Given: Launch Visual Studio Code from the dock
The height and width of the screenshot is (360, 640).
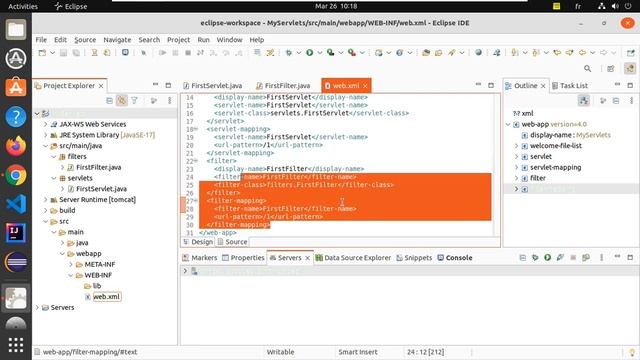Looking at the screenshot, I should [x=16, y=204].
